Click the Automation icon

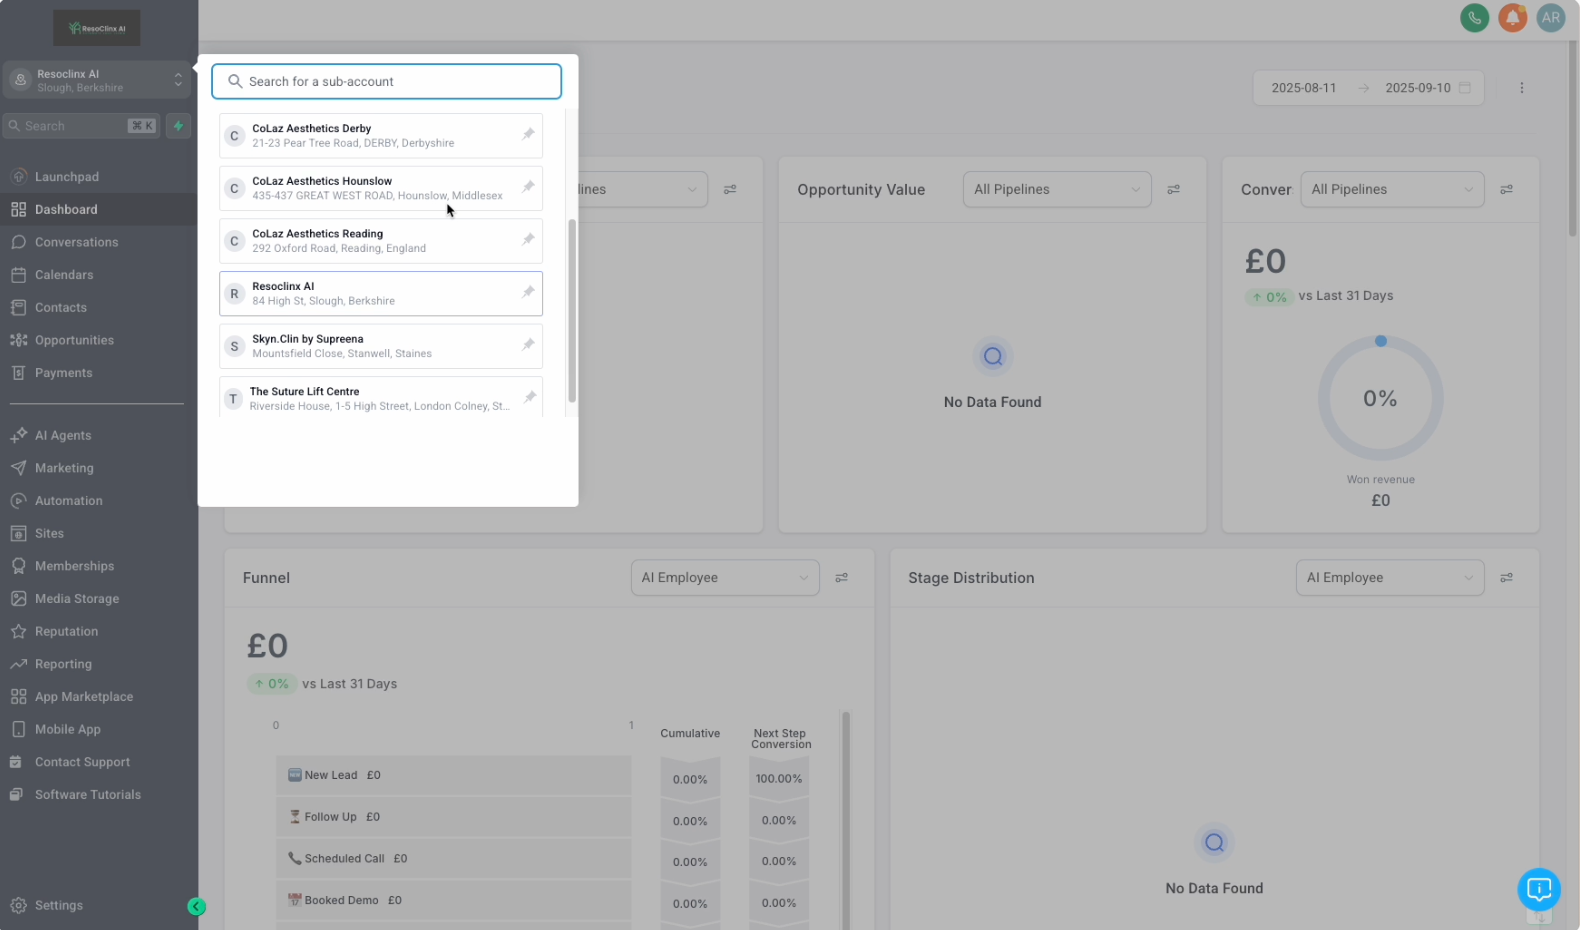pos(18,501)
